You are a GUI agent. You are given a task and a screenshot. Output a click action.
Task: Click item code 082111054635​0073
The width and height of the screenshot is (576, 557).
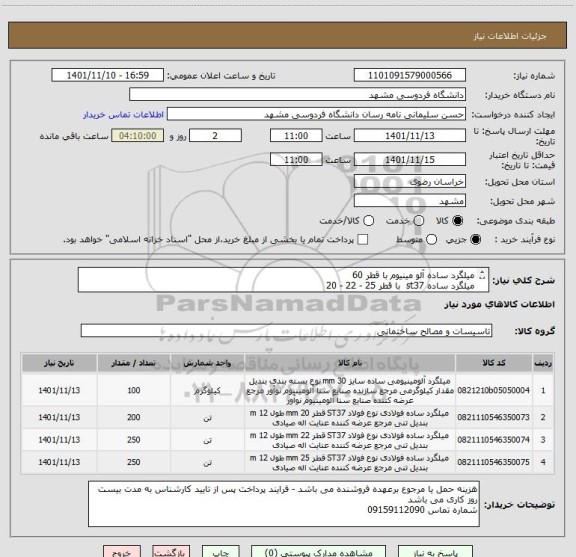(x=494, y=417)
